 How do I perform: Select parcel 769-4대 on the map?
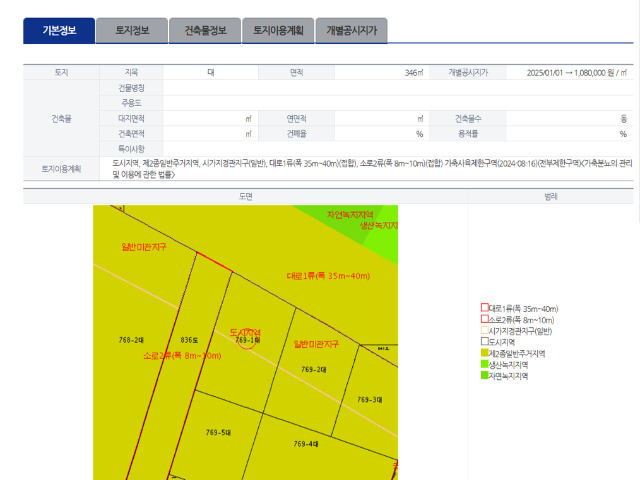coord(305,443)
